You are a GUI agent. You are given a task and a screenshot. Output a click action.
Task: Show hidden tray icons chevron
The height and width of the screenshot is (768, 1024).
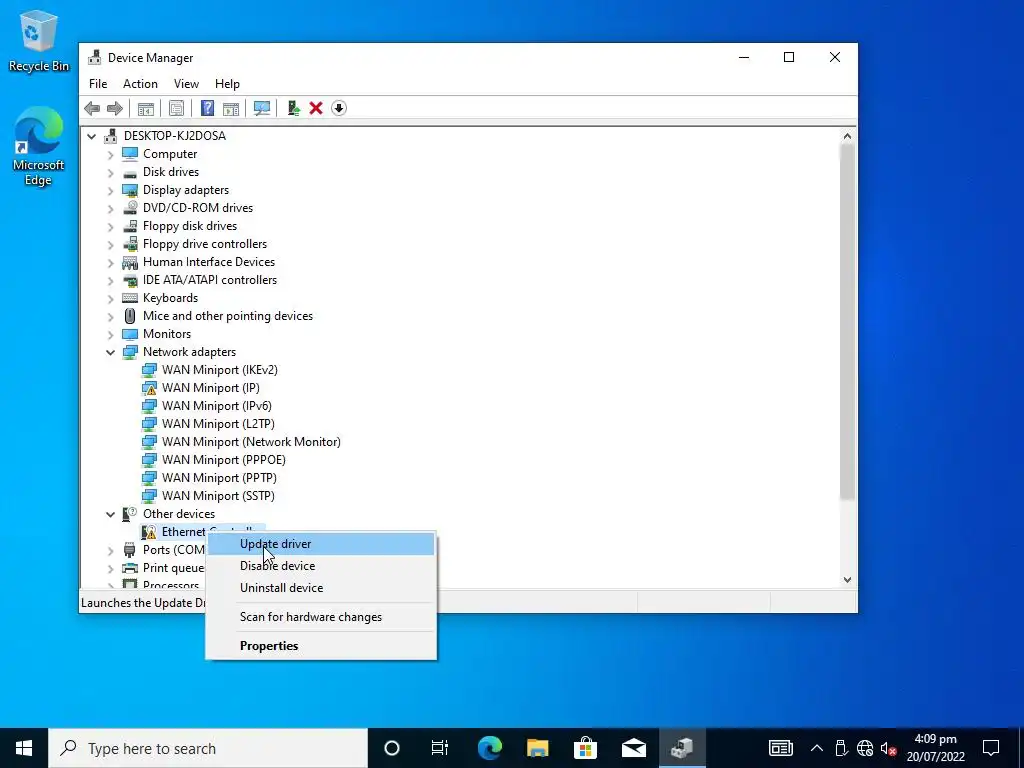[816, 748]
